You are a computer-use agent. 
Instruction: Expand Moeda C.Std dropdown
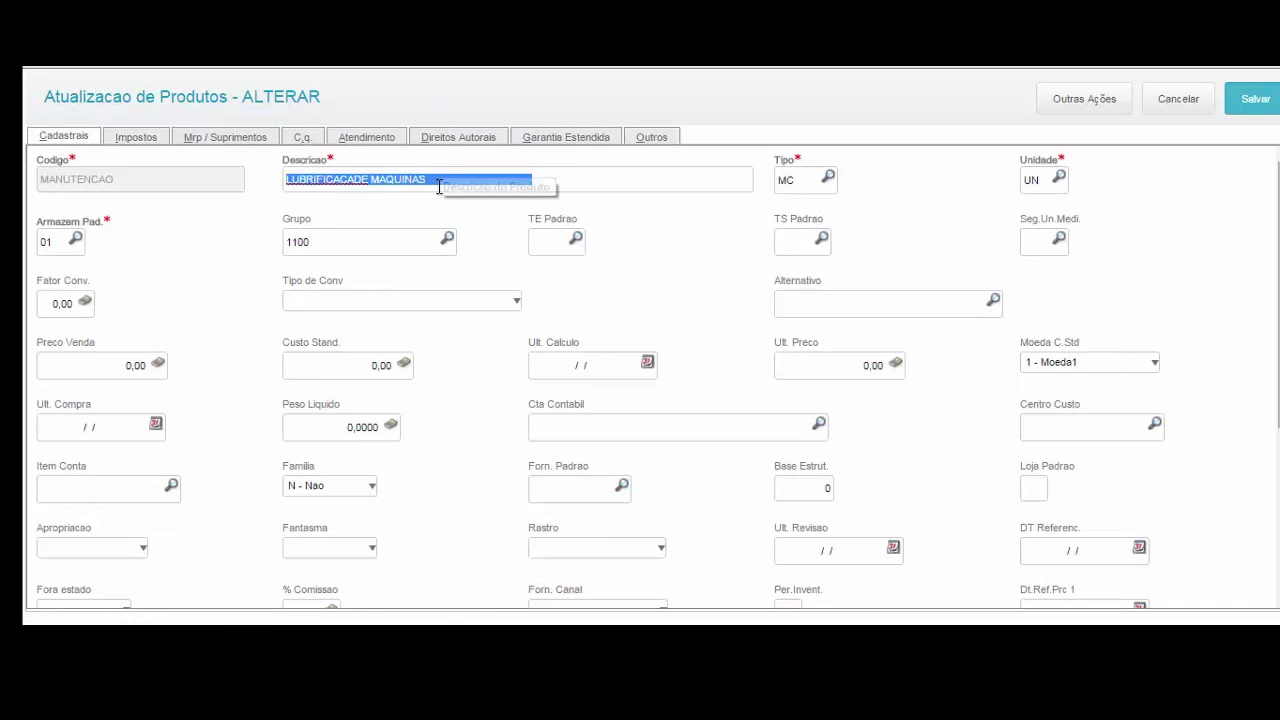pyautogui.click(x=1154, y=363)
